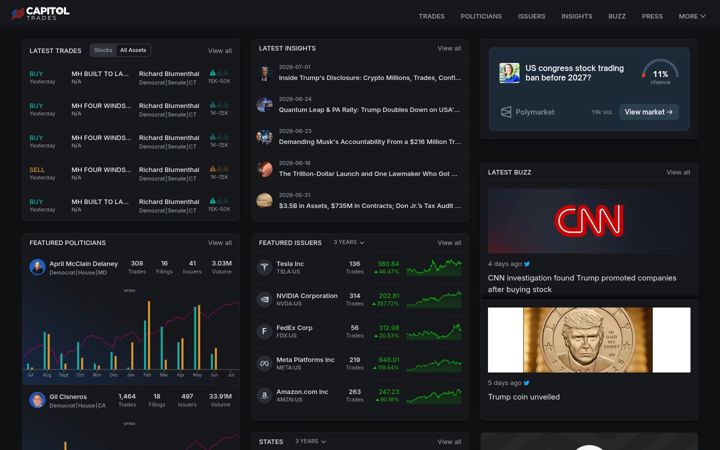Click NVIDIA Corporation issuer name

coord(307,296)
